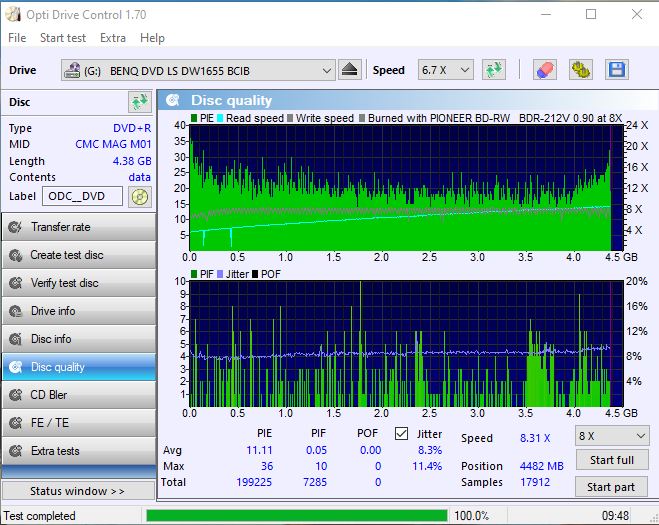The image size is (659, 525).
Task: Click the refresh speed icon next to Speed
Action: coord(493,70)
